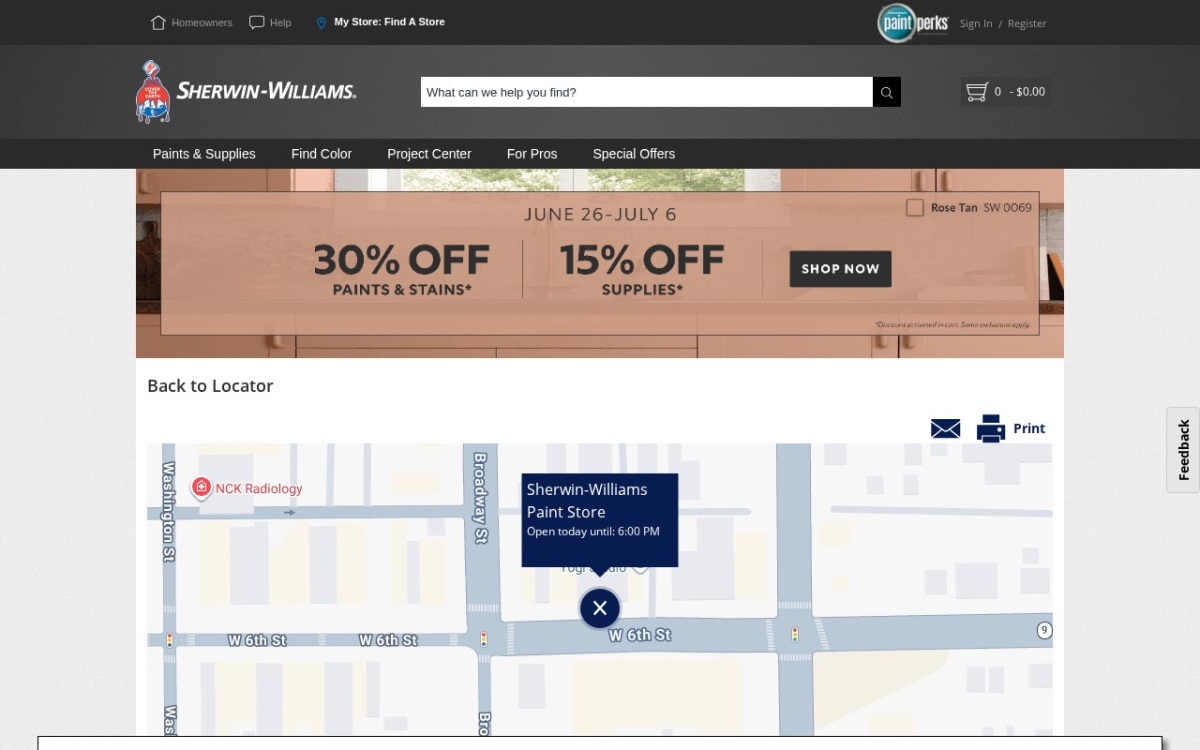Click the Shop Now banner button
Screen dimensions: 1200x750
pos(840,269)
